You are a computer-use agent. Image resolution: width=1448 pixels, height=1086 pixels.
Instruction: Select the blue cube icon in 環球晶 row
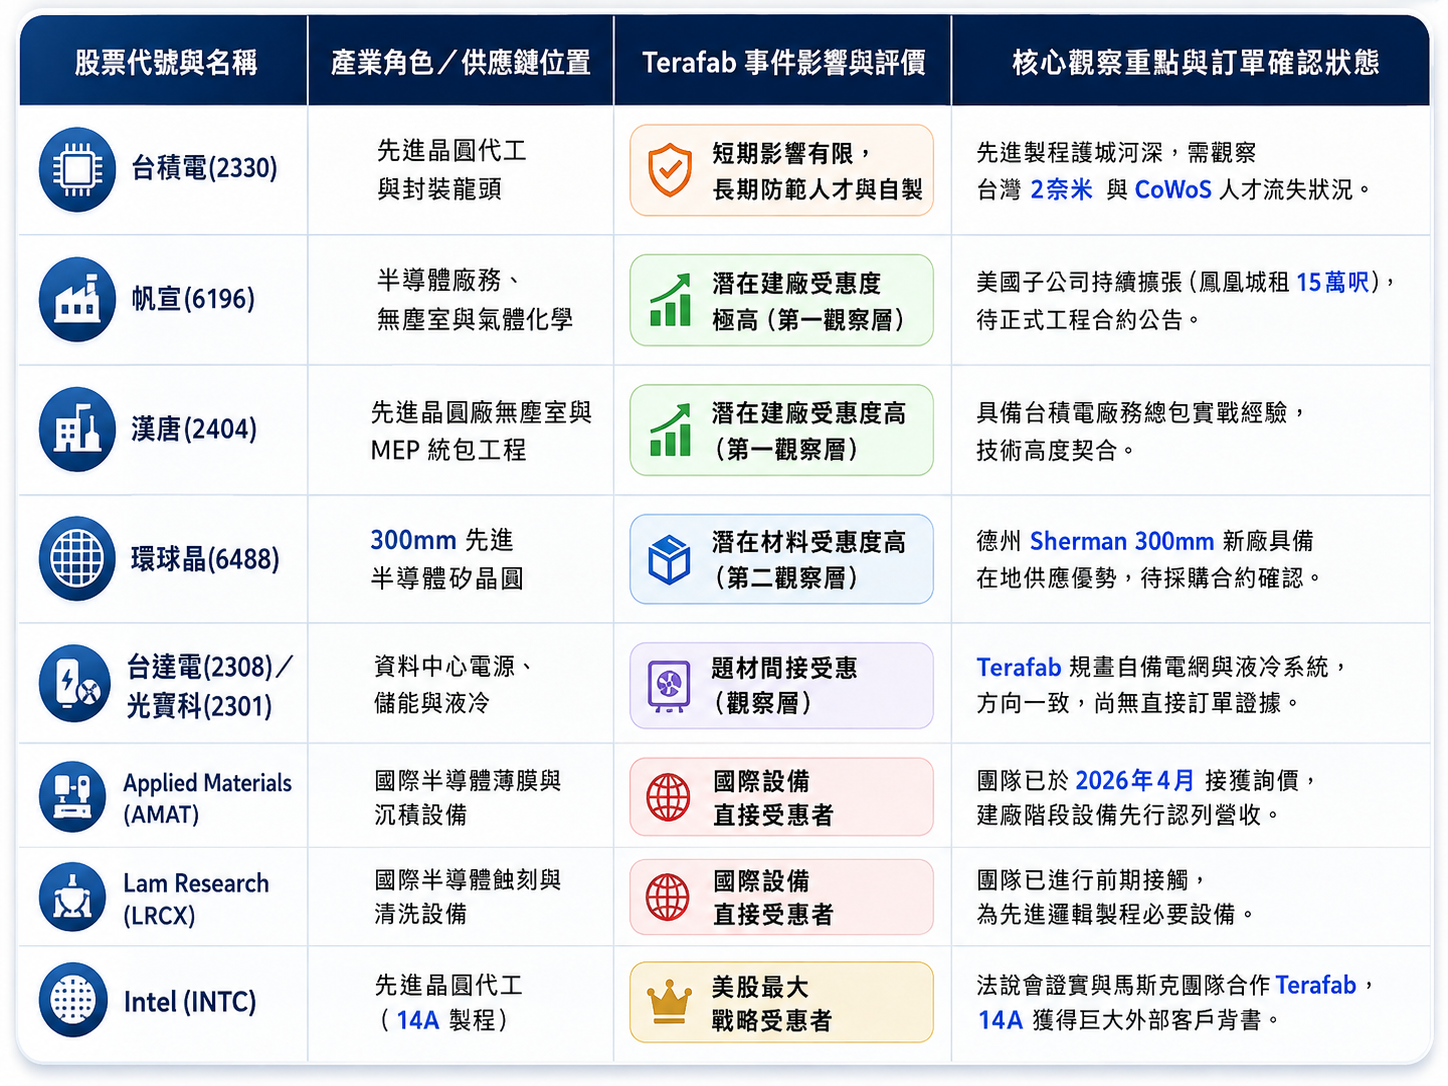coord(669,559)
